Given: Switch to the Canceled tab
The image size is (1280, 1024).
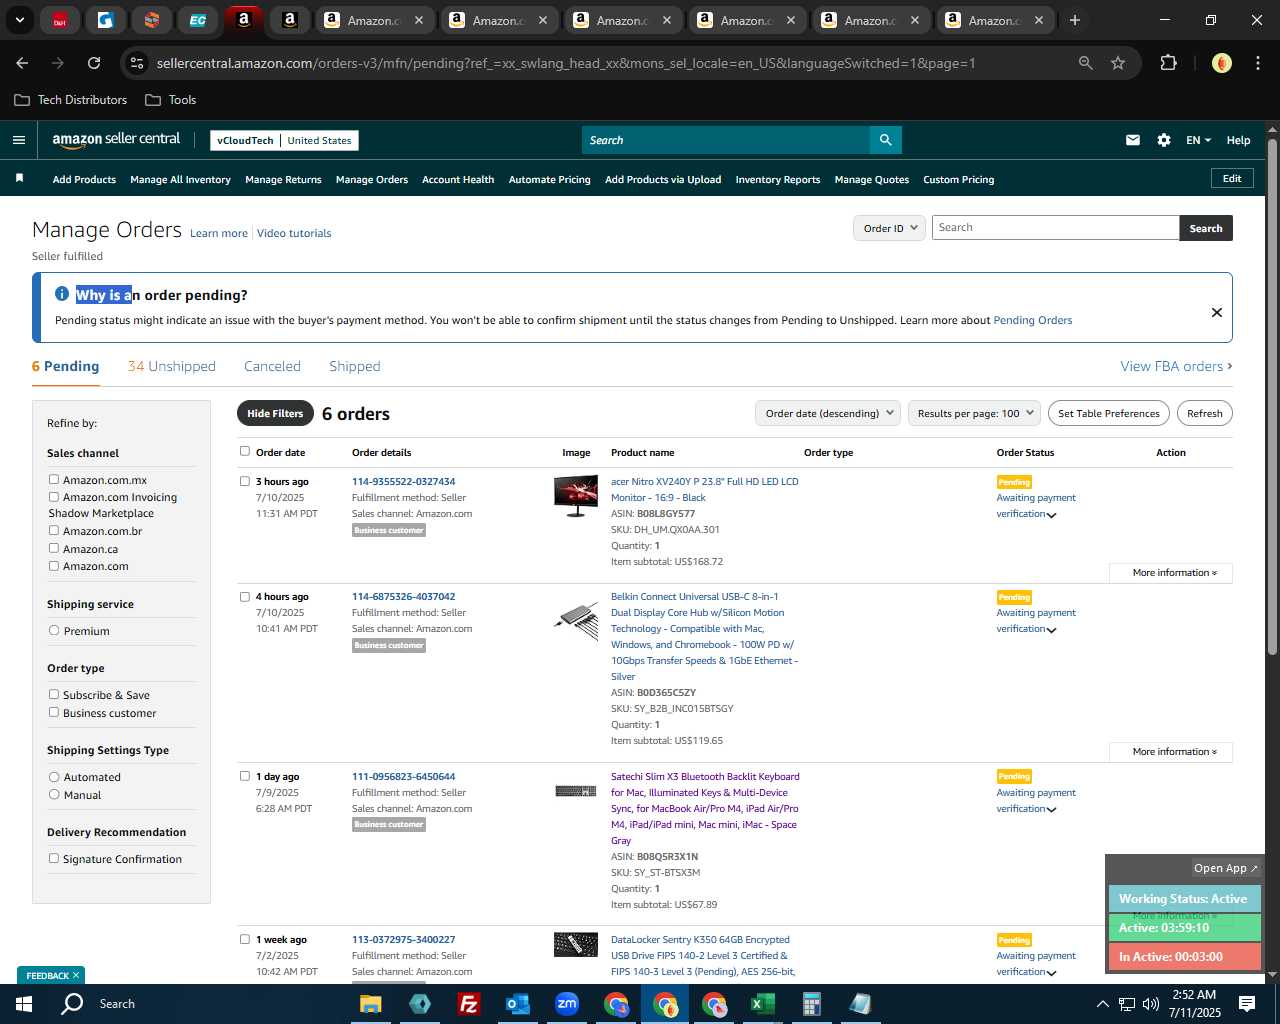Looking at the screenshot, I should [x=272, y=366].
